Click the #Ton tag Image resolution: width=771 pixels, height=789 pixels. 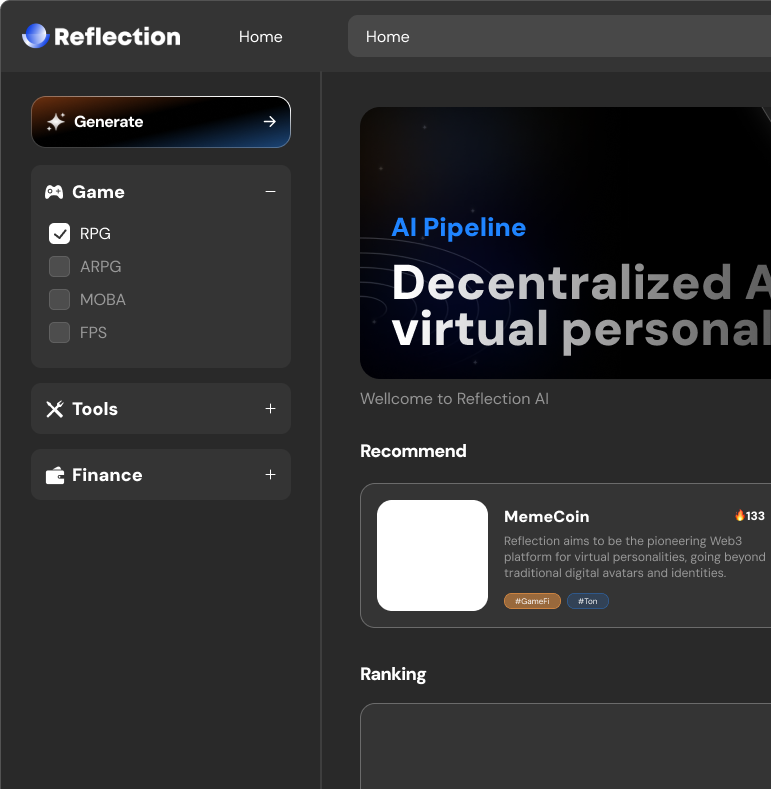point(588,601)
